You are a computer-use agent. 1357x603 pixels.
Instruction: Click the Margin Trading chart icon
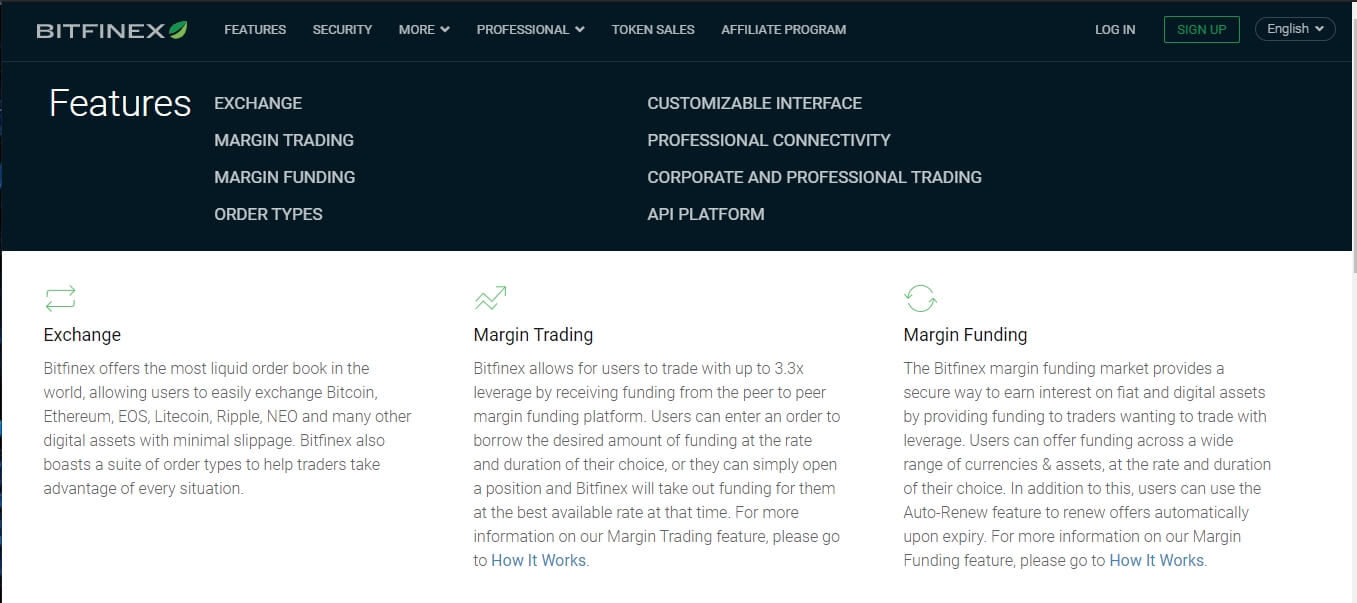point(490,297)
